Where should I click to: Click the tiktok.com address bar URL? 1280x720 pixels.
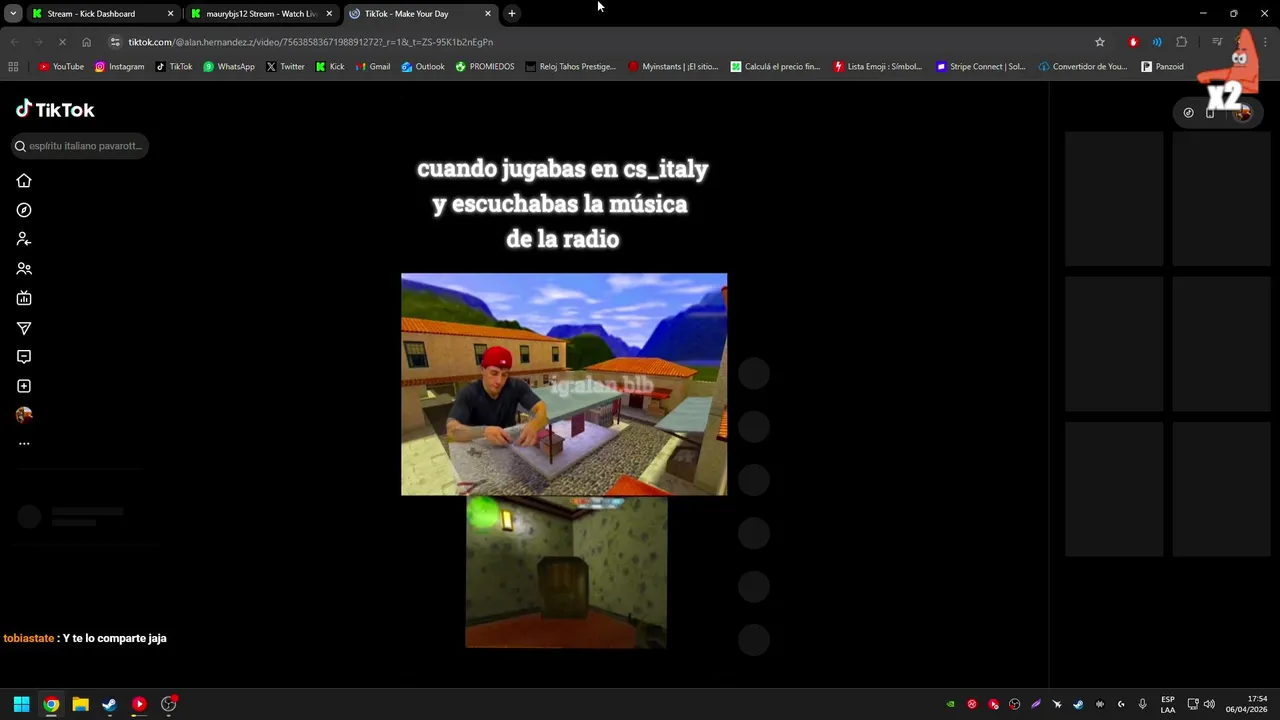pos(310,42)
